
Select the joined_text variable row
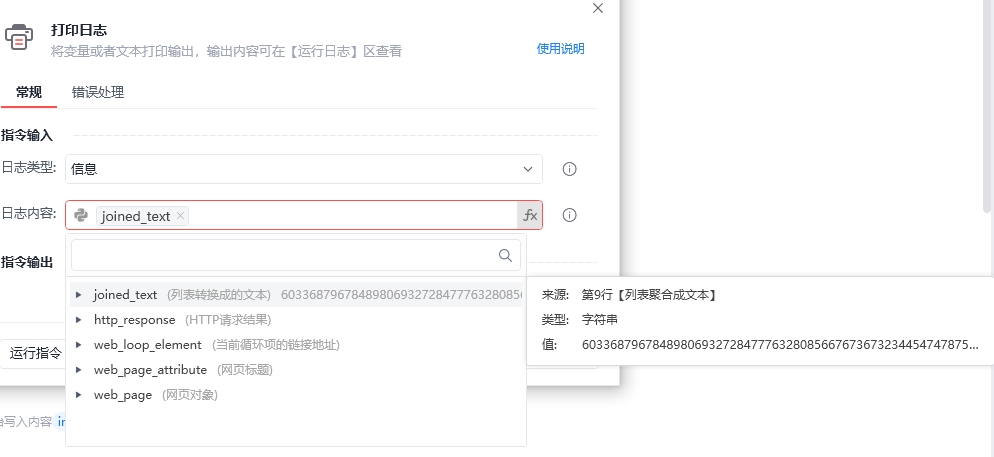pos(296,295)
